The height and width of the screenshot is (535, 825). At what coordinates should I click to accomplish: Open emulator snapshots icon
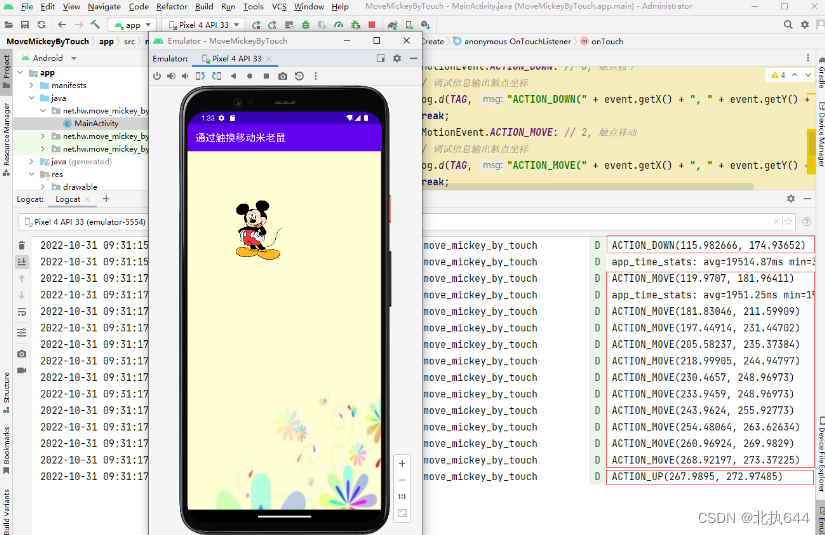pos(299,76)
